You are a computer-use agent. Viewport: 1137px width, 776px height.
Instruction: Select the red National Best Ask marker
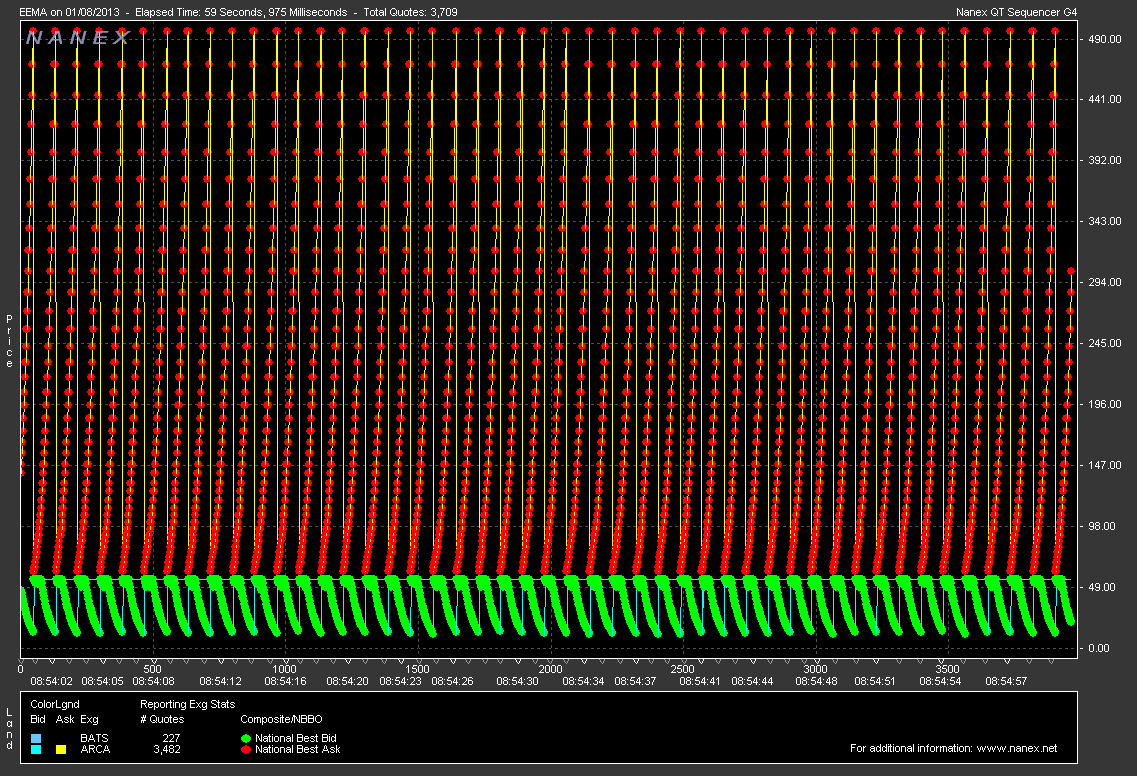click(246, 749)
